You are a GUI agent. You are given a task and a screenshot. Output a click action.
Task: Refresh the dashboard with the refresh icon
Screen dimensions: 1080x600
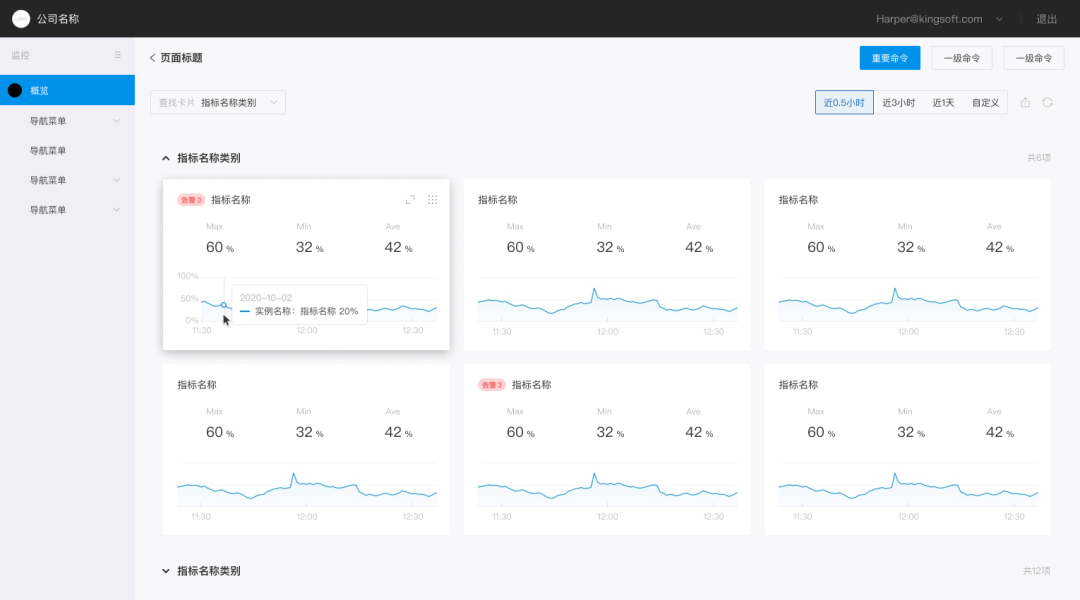(1048, 103)
